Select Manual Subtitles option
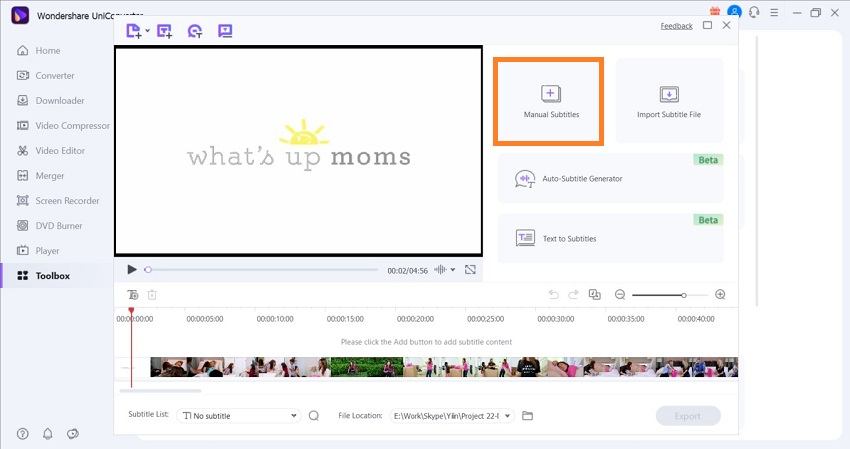 (x=549, y=101)
